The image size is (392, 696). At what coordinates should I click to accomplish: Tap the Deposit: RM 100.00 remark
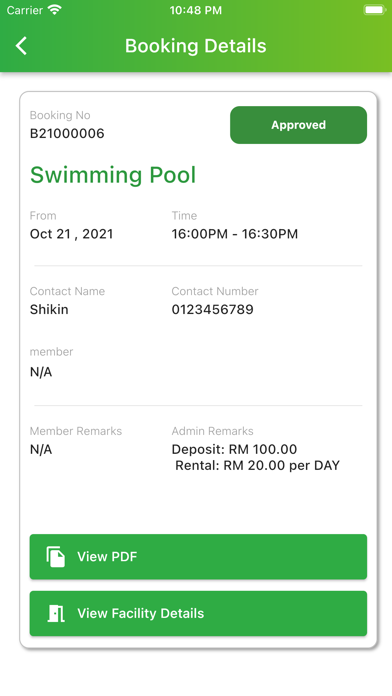point(234,449)
